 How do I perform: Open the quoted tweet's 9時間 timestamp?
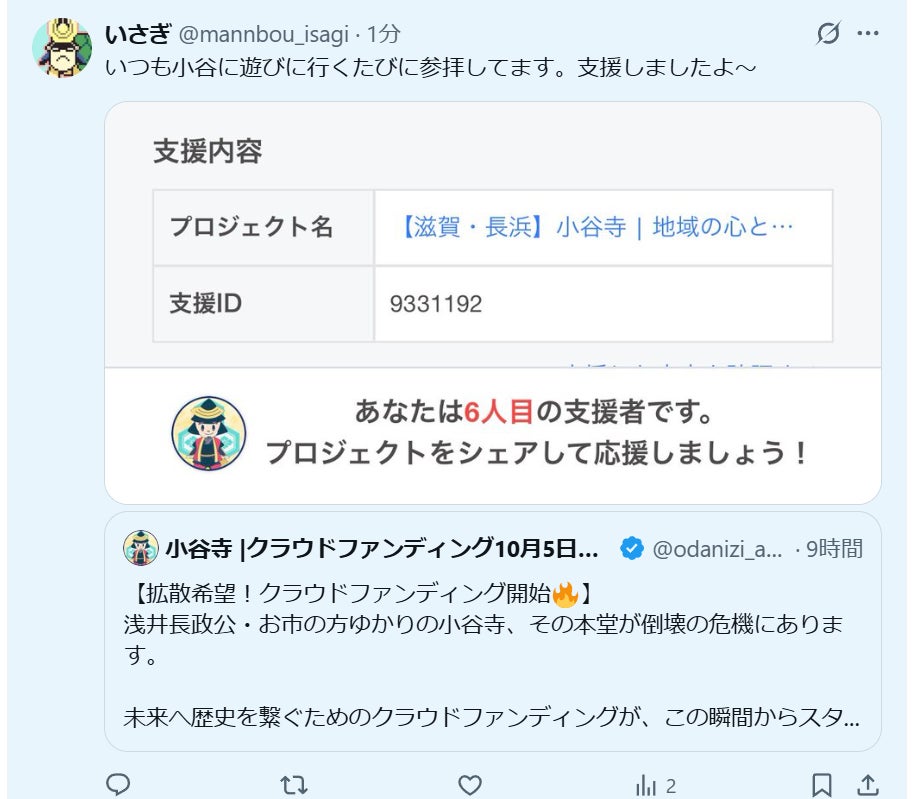point(835,548)
